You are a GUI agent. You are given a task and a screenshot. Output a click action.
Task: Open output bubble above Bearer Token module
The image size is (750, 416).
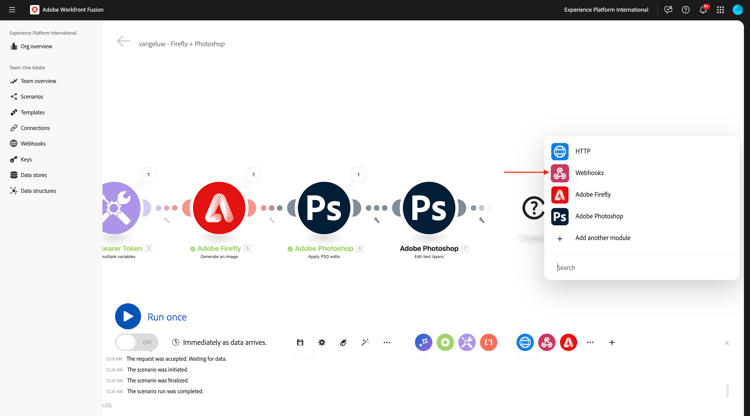148,175
